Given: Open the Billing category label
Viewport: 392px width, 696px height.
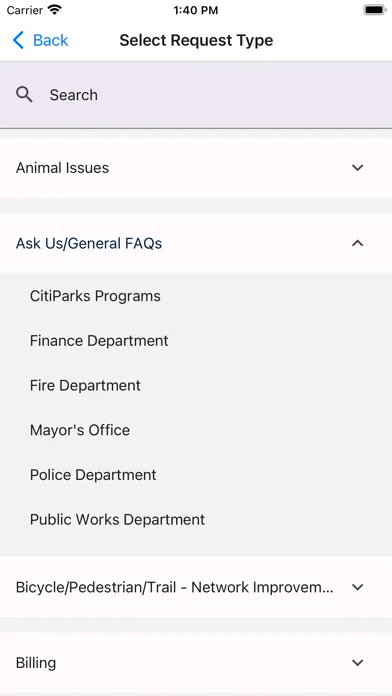Looking at the screenshot, I should tap(36, 663).
